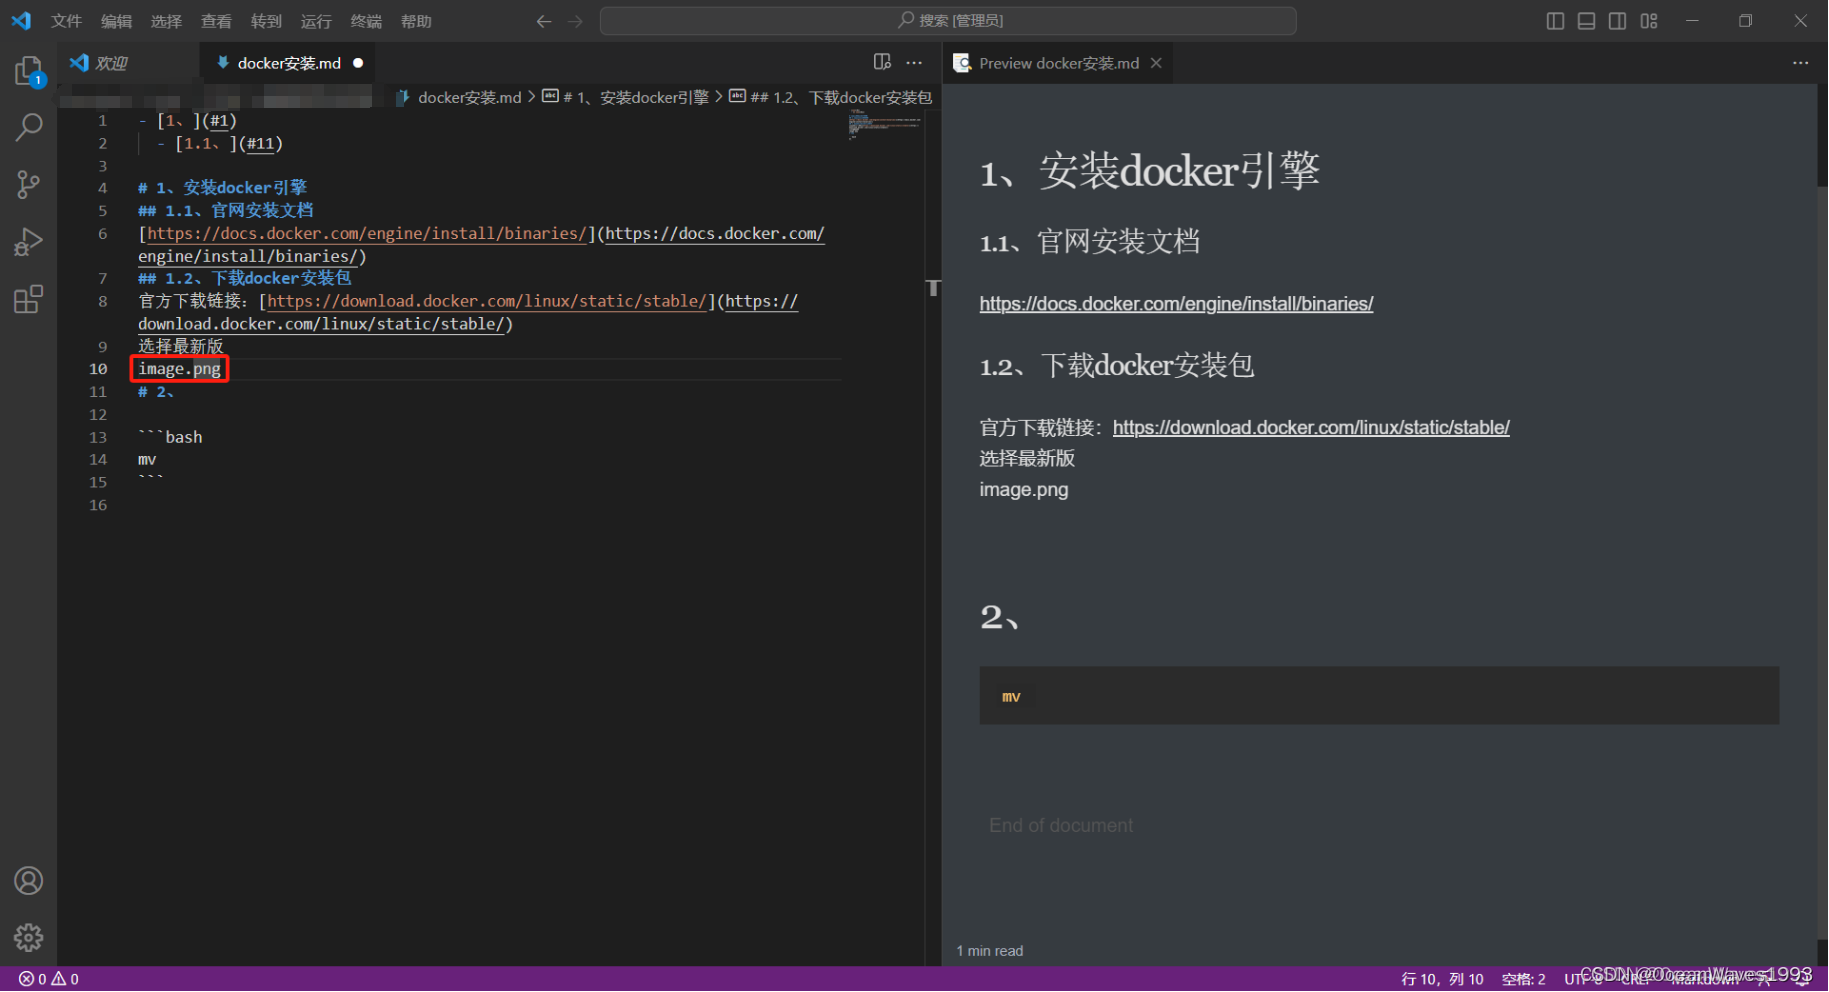Click the mv code block in preview
The image size is (1829, 992).
tap(1379, 696)
